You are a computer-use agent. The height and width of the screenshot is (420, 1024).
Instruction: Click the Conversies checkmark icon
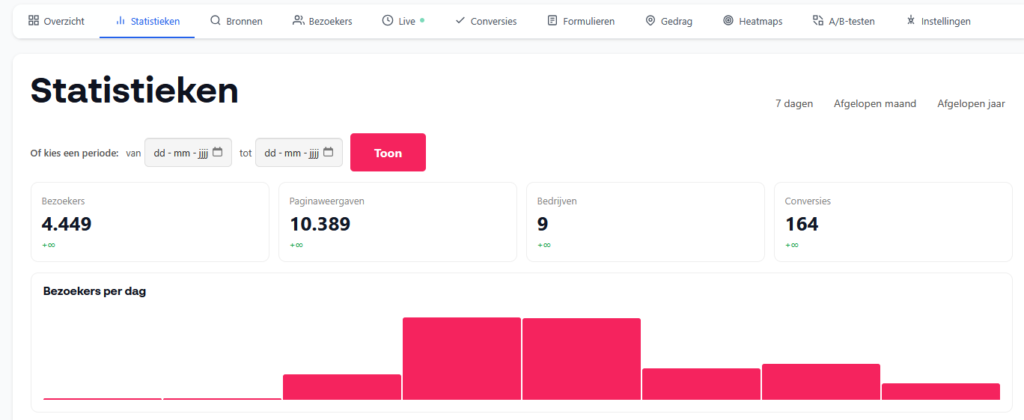[460, 21]
